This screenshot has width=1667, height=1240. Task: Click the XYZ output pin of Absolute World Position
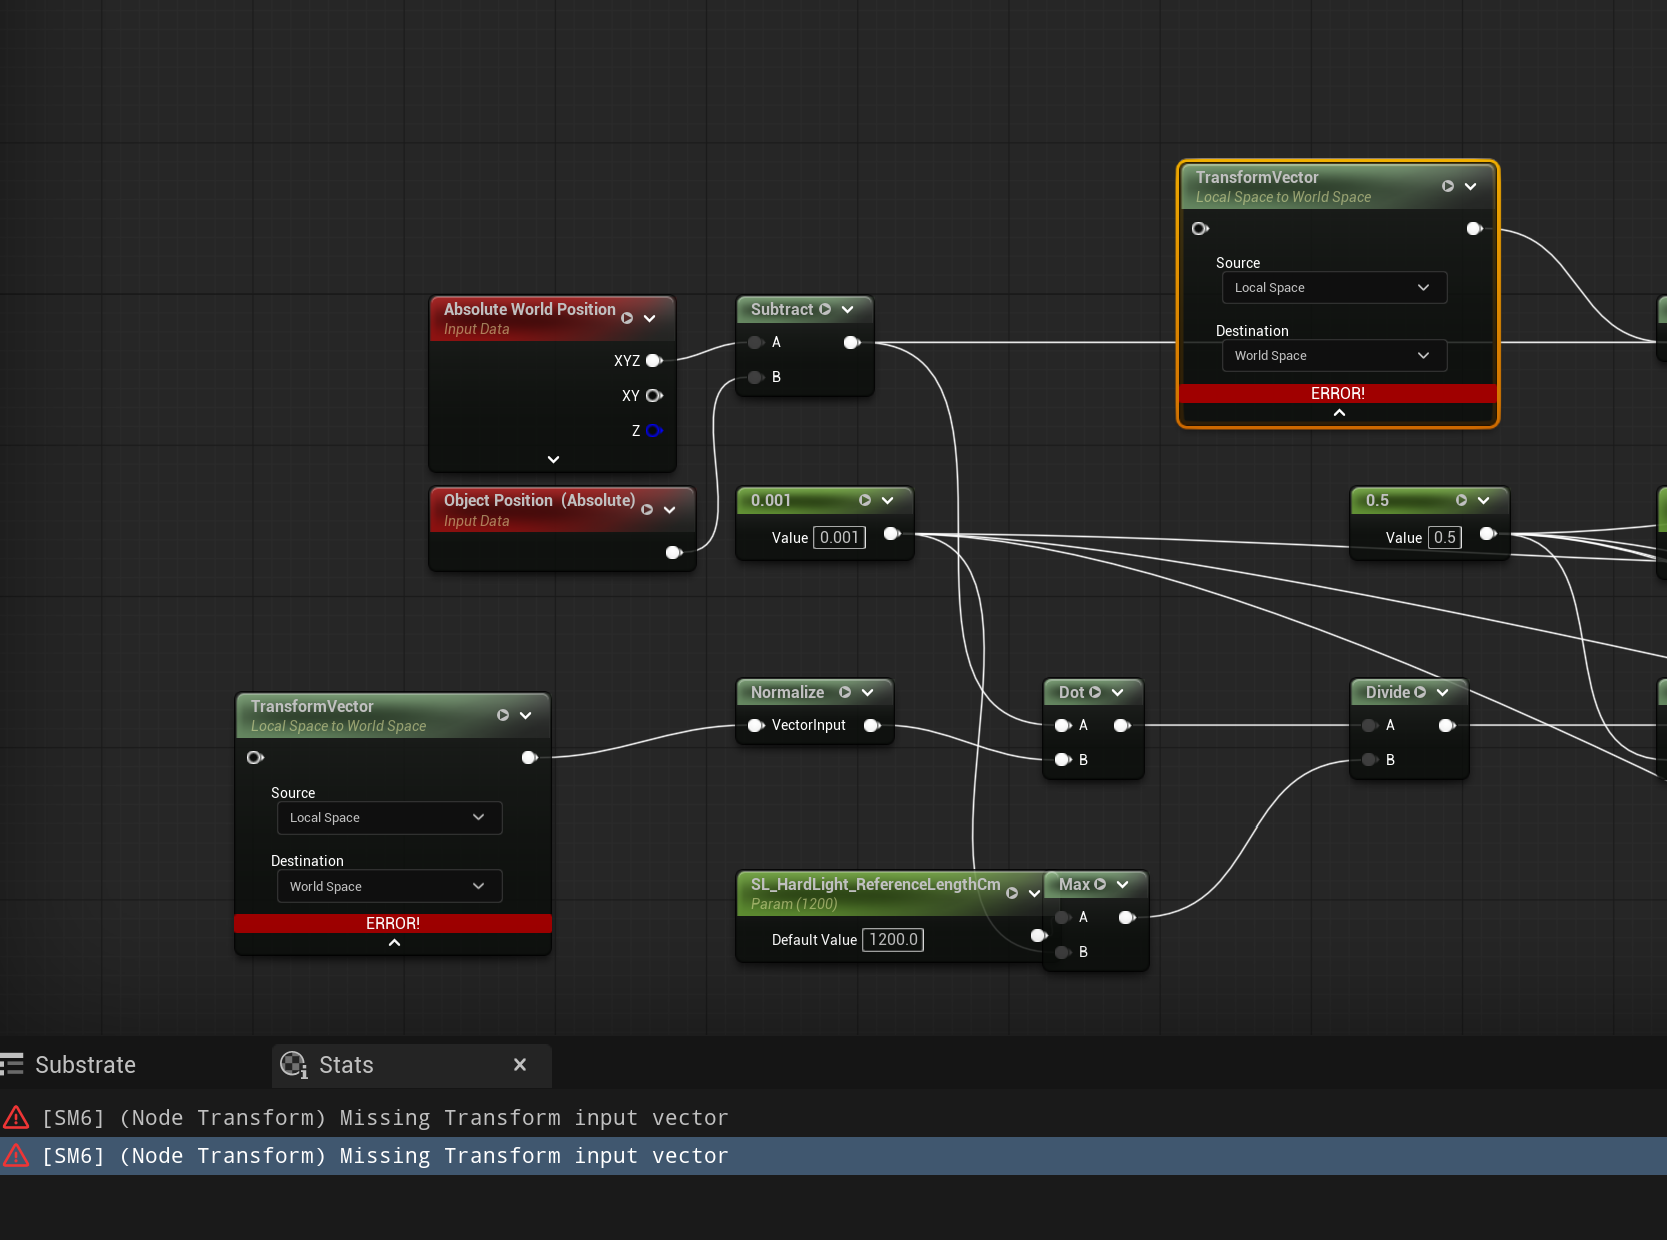coord(654,360)
